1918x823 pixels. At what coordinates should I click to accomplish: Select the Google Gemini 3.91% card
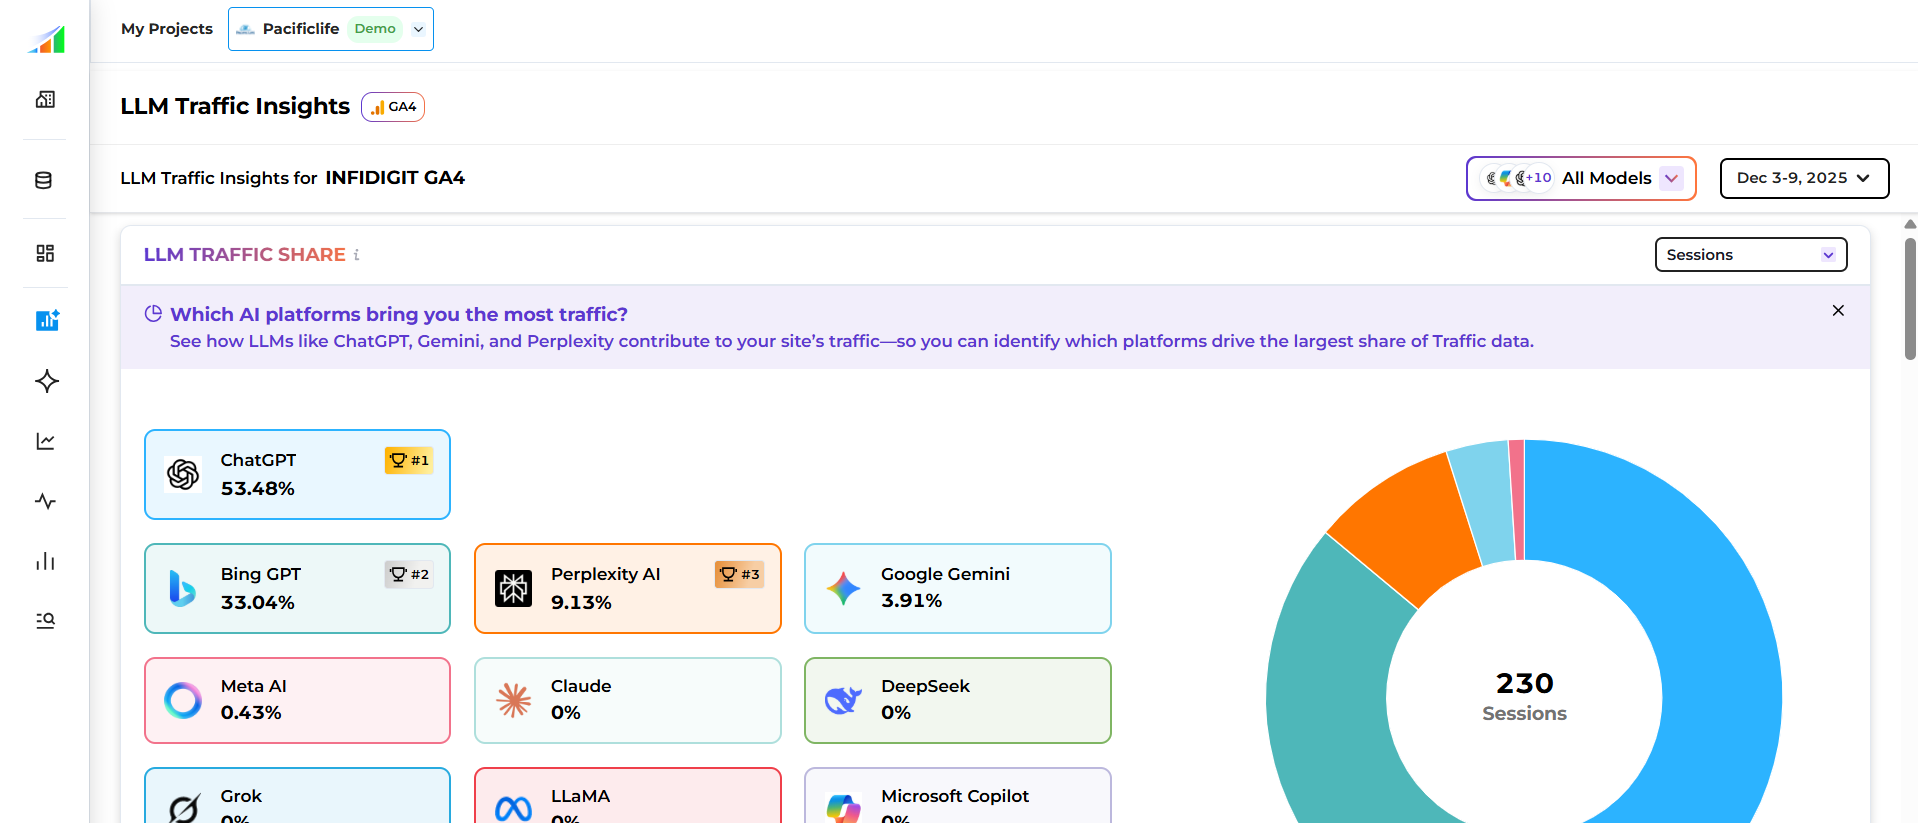point(958,588)
